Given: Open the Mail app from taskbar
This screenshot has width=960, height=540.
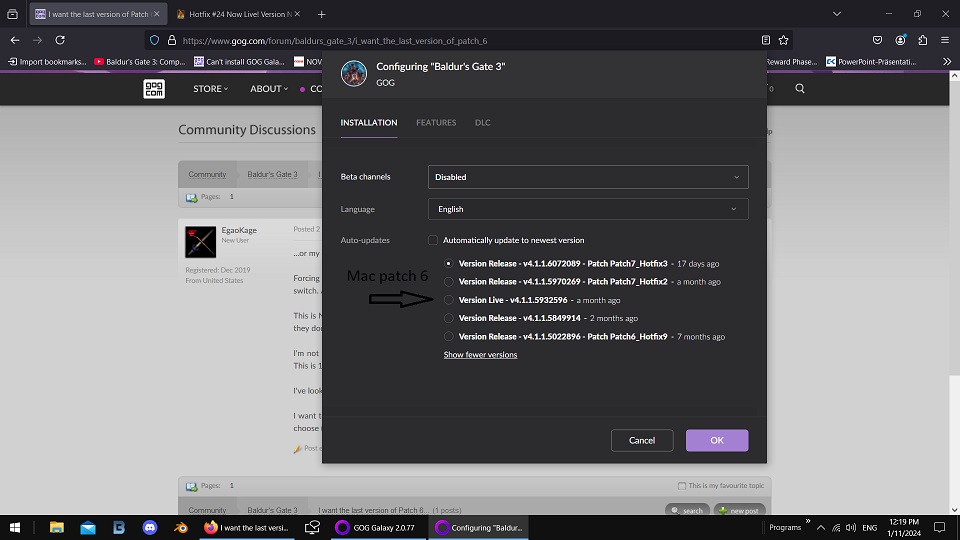Looking at the screenshot, I should [88, 527].
